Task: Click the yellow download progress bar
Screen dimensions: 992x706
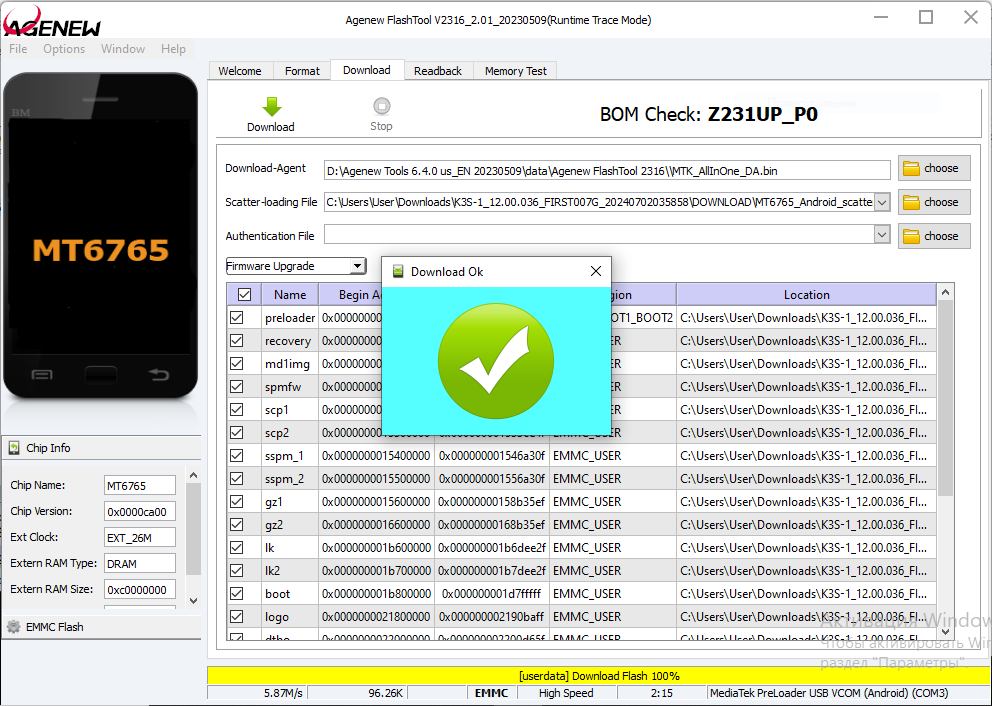Action: 598,676
